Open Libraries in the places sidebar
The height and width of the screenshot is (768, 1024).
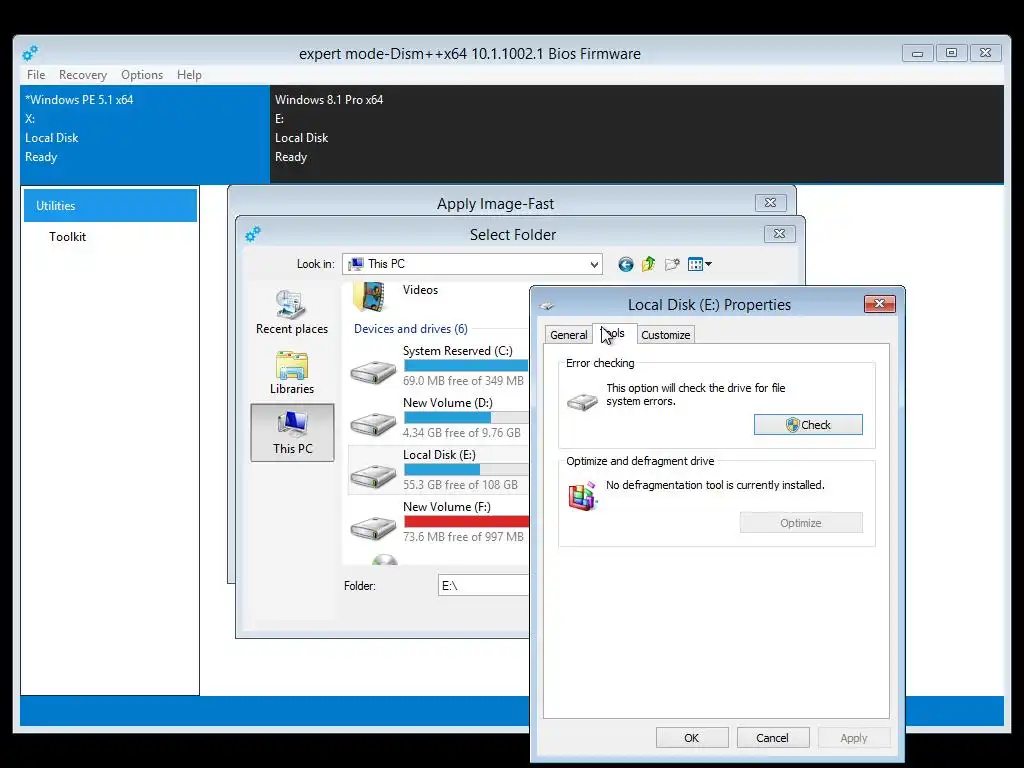292,373
